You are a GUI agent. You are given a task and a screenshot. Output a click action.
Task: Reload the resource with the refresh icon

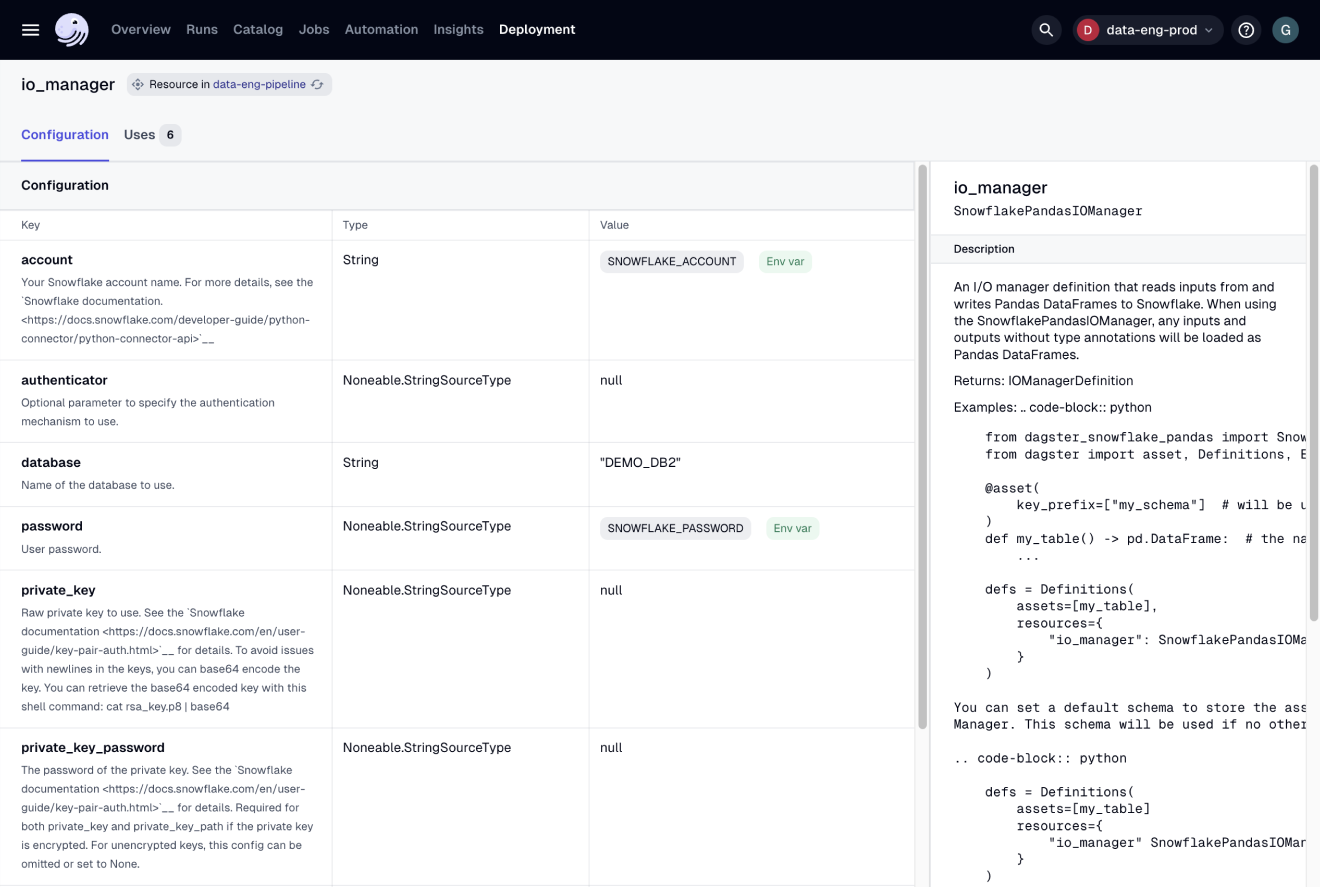318,84
